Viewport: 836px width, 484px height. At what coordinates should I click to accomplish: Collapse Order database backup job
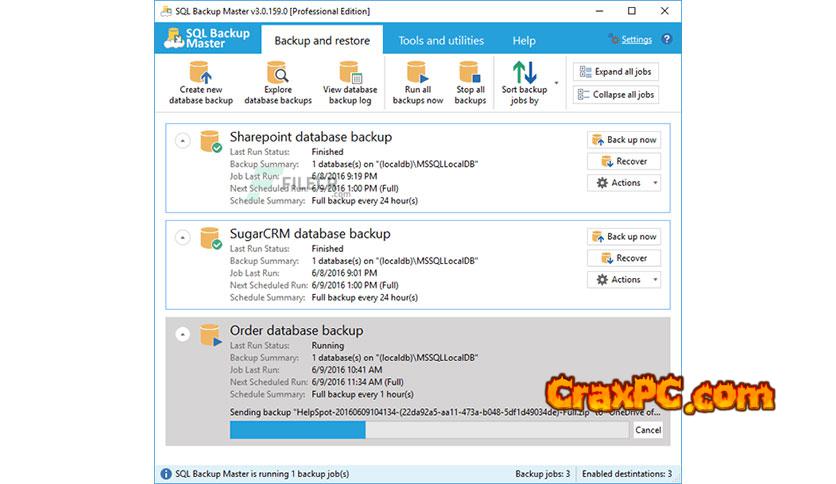(x=182, y=334)
